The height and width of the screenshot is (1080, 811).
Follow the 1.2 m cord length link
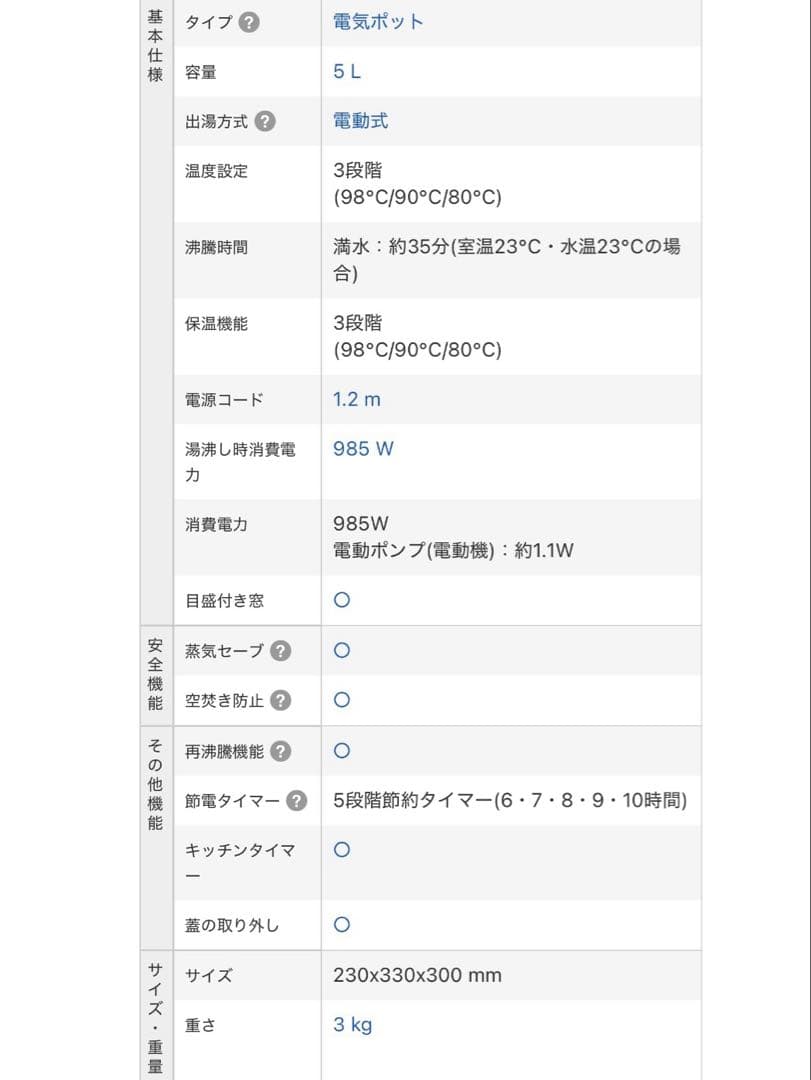click(356, 399)
